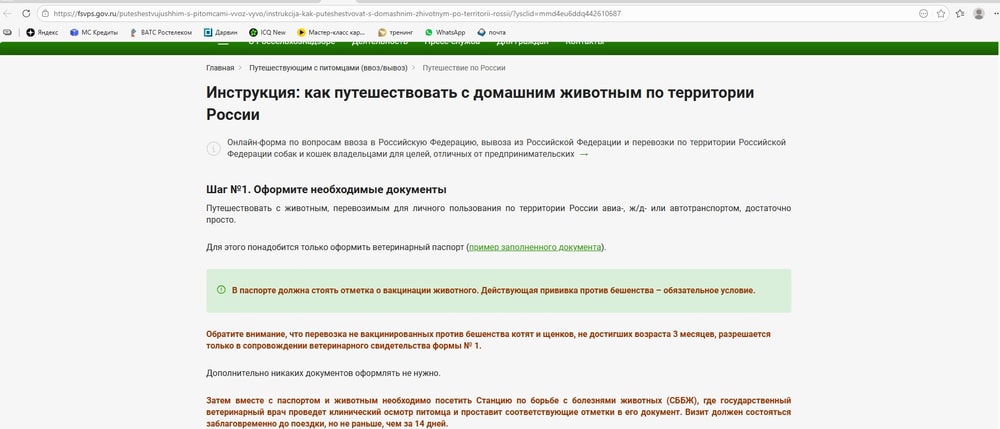Image resolution: width=1000 pixels, height=429 pixels.
Task: Open the МС Кредиты bookmark
Action: point(94,32)
